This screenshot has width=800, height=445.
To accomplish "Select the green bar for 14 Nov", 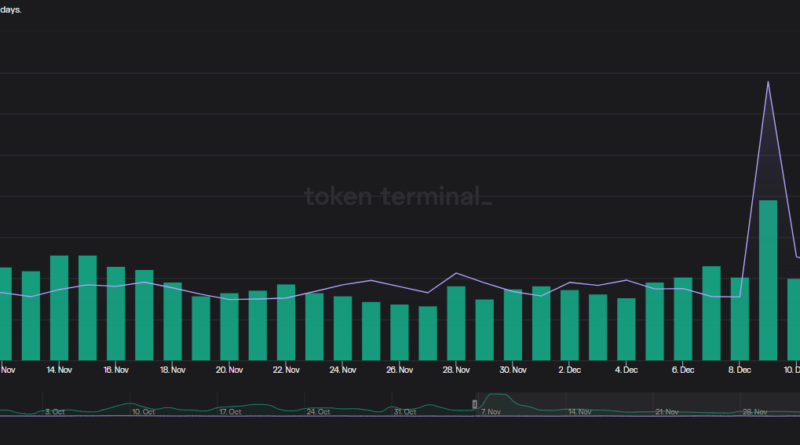I will coord(59,308).
